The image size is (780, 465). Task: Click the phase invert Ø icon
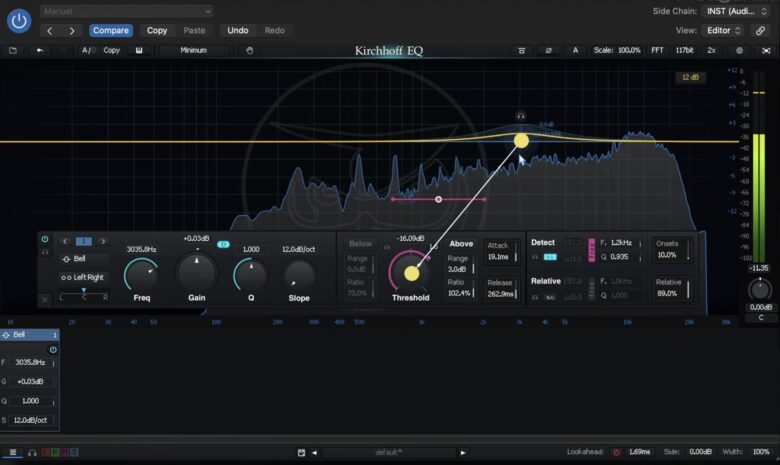coord(548,50)
